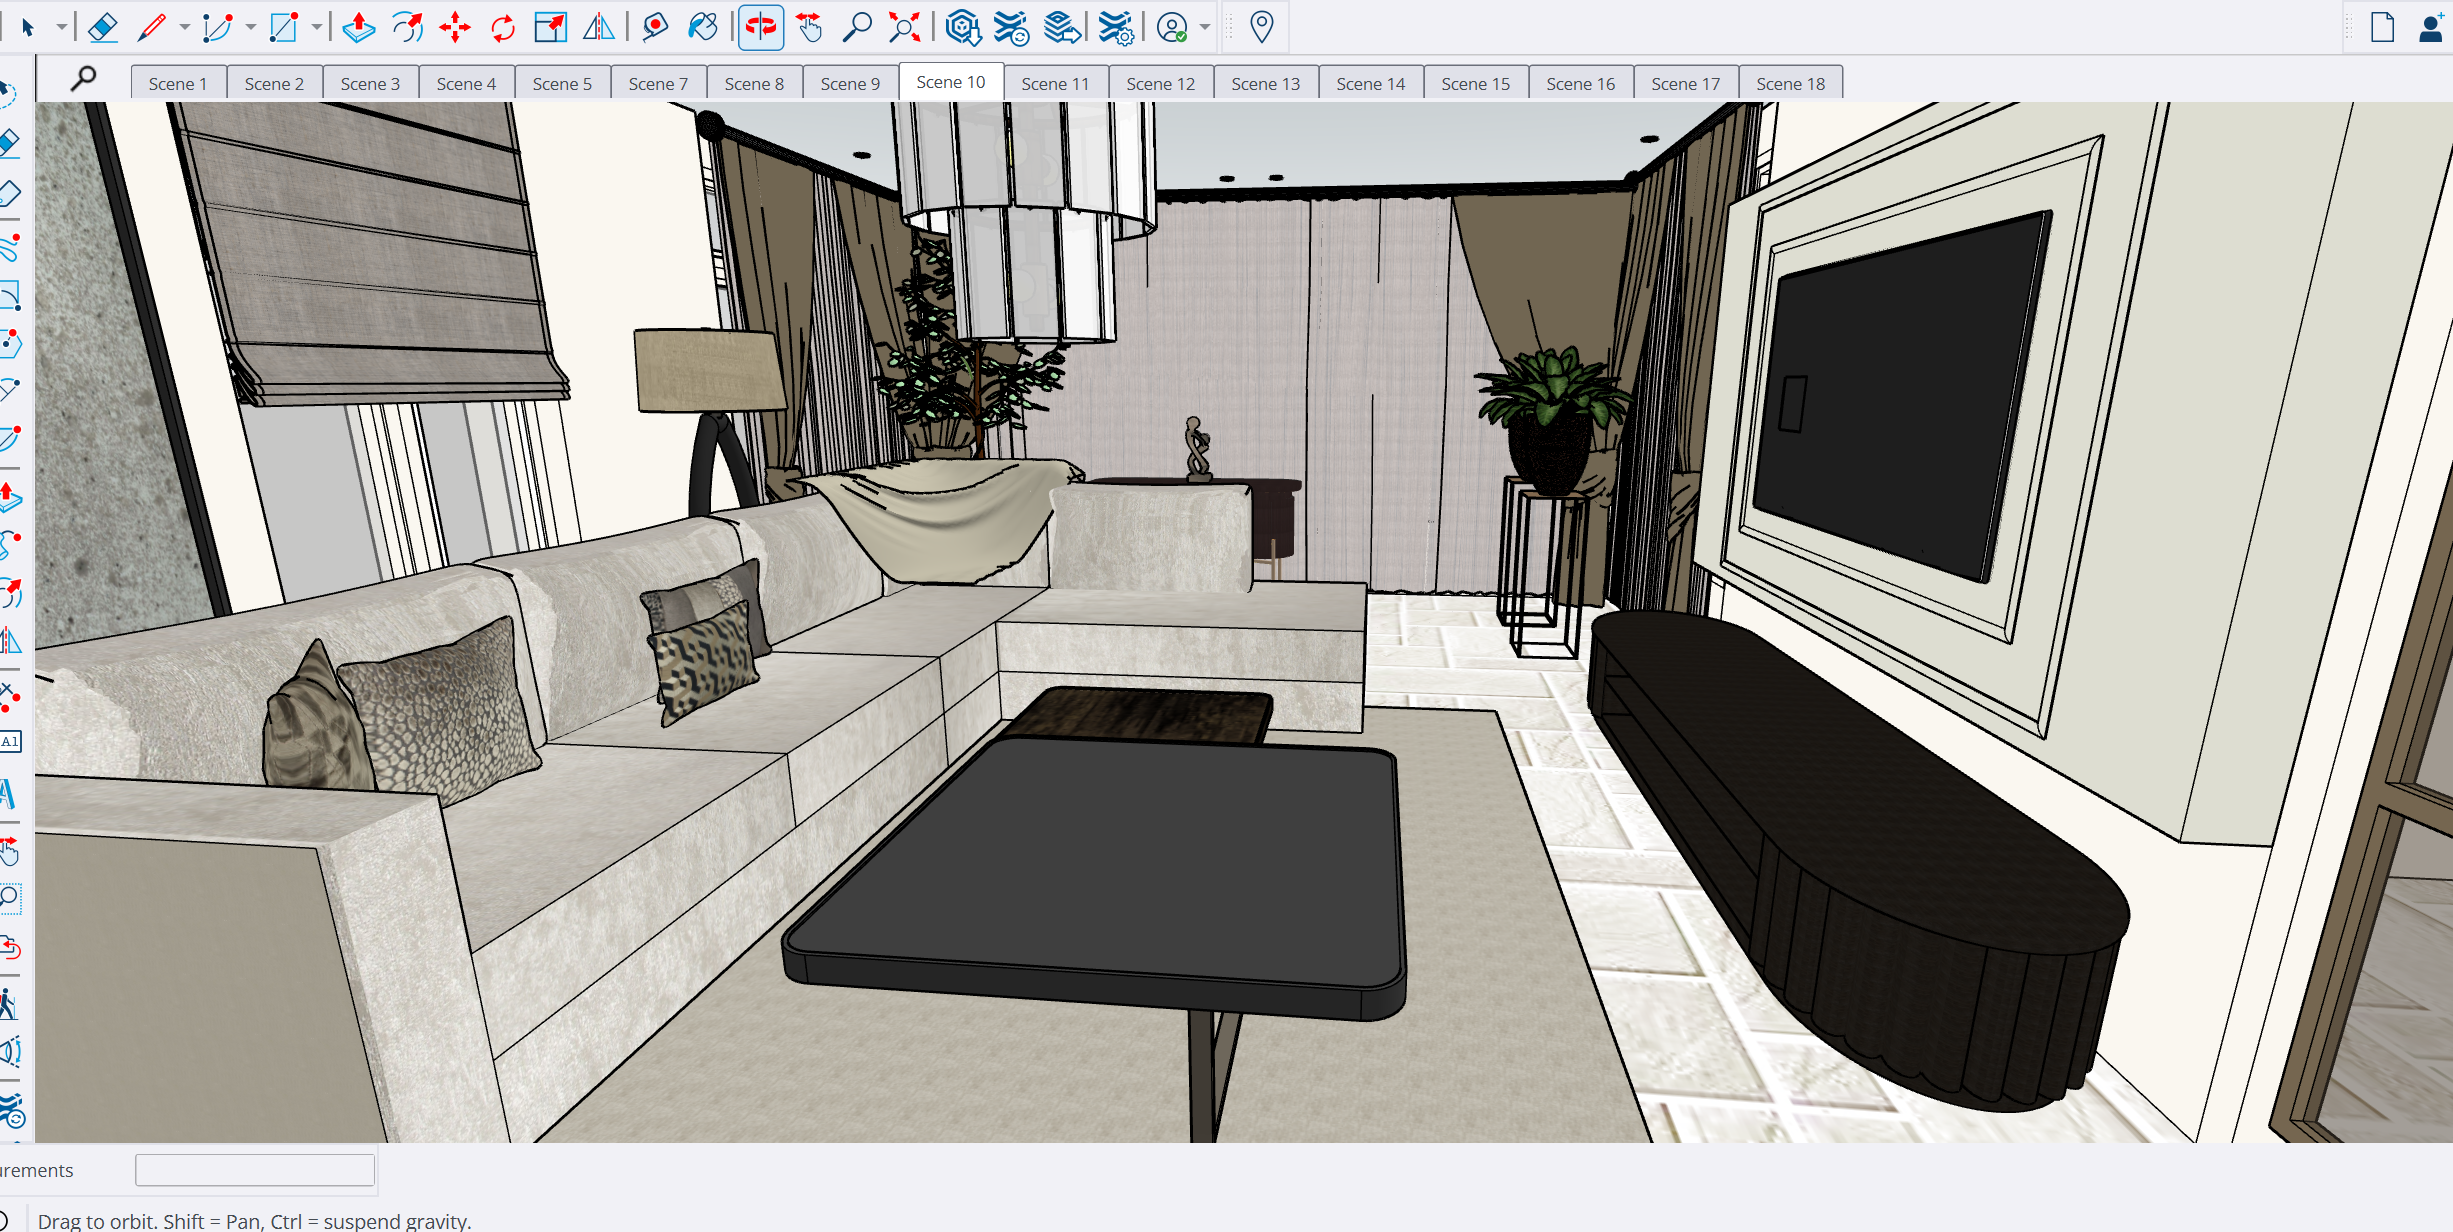Select the Rotate tool
2453x1232 pixels.
(503, 27)
